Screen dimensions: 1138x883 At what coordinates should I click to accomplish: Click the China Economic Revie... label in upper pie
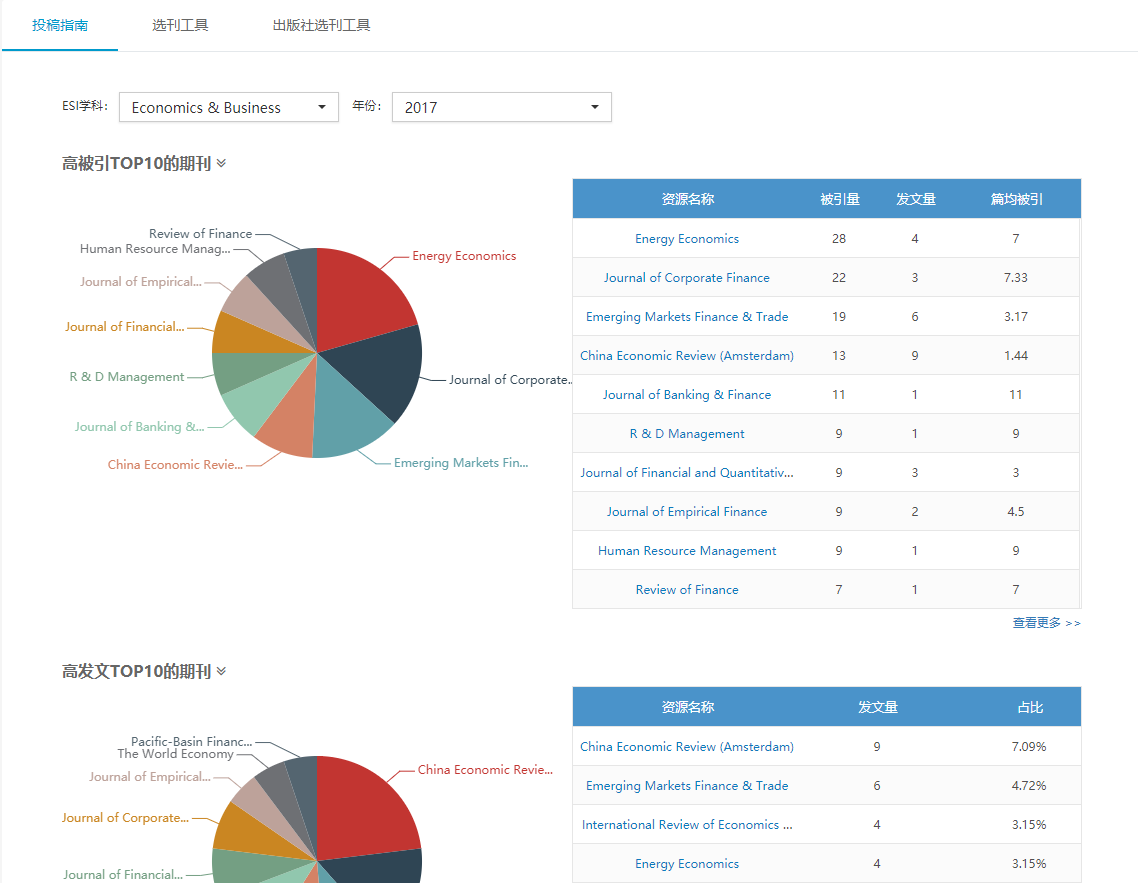[175, 465]
